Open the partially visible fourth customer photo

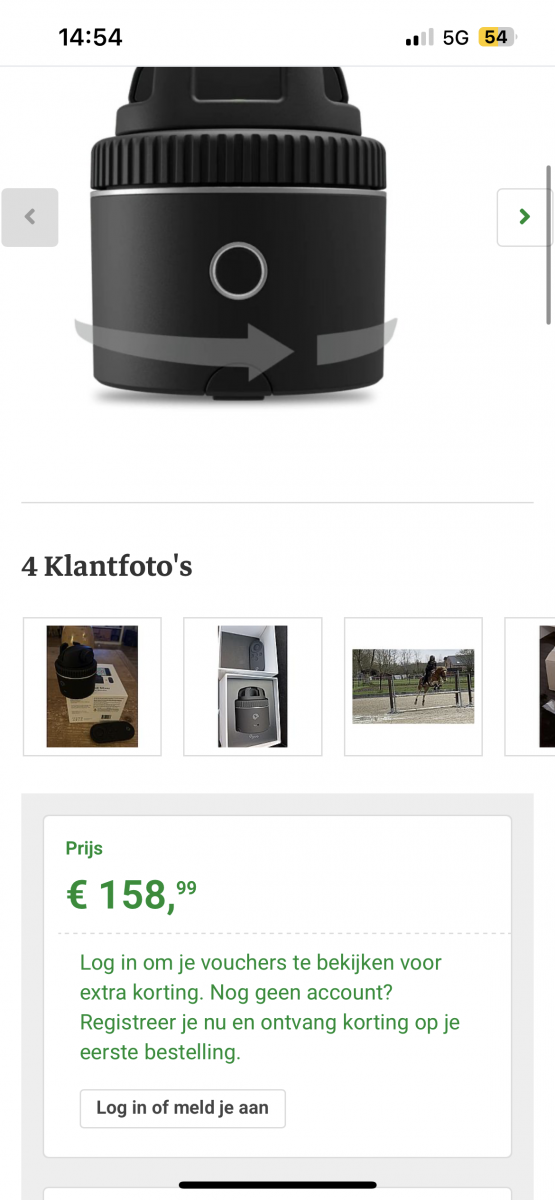tap(531, 686)
